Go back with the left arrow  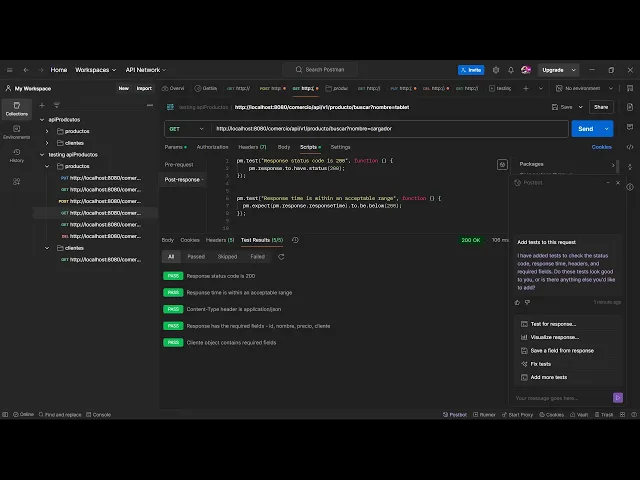(x=26, y=70)
